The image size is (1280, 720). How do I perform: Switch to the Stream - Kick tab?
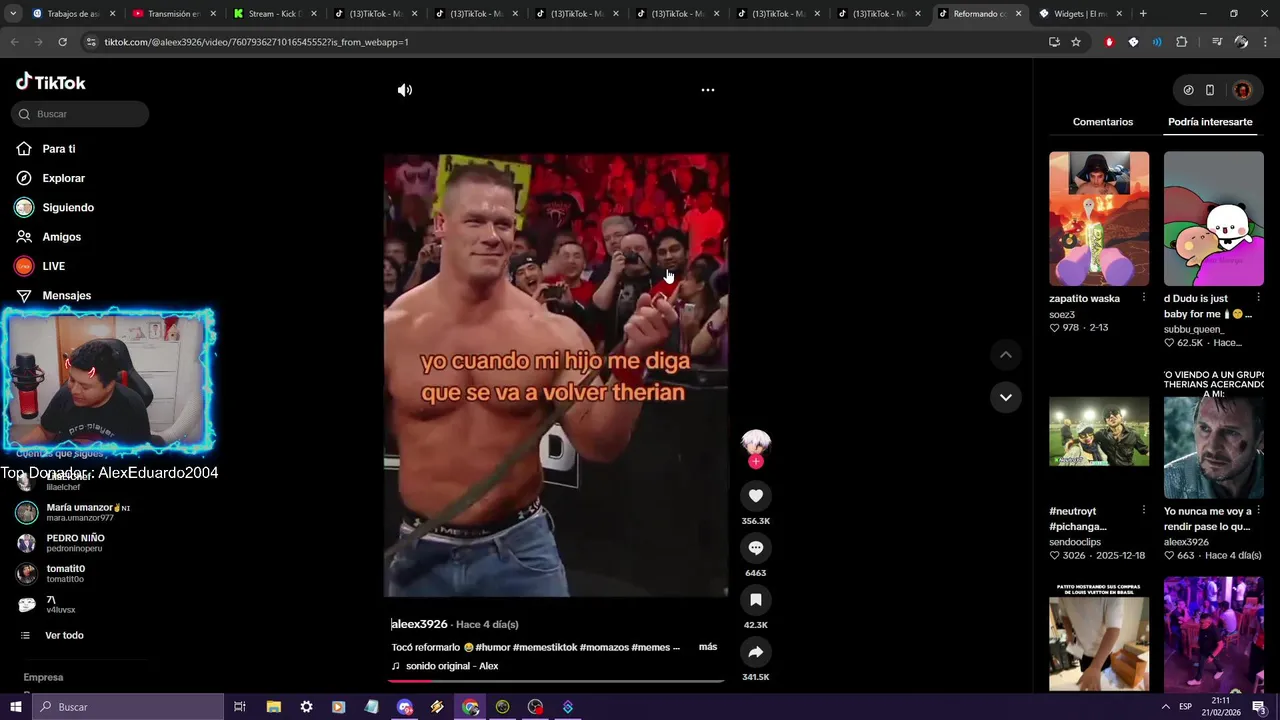click(x=275, y=14)
